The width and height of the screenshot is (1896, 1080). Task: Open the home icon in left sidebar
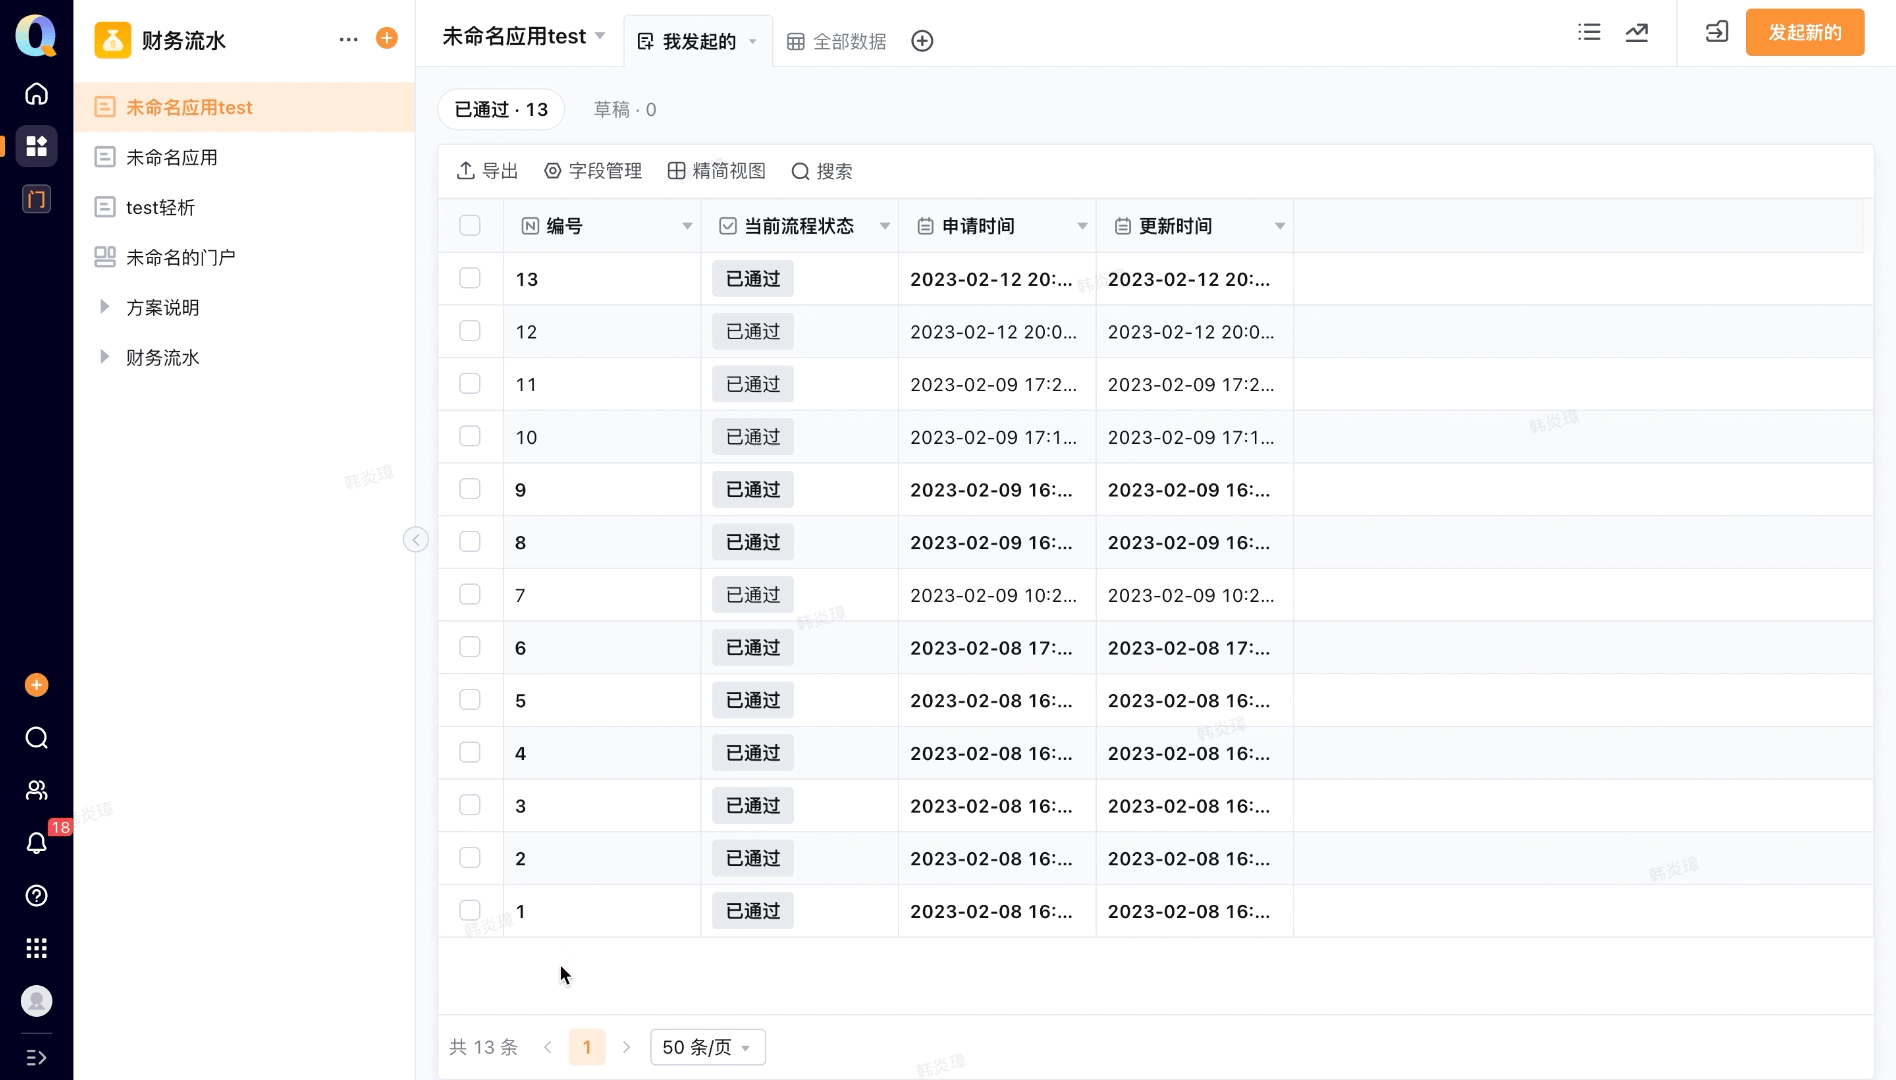(36, 94)
